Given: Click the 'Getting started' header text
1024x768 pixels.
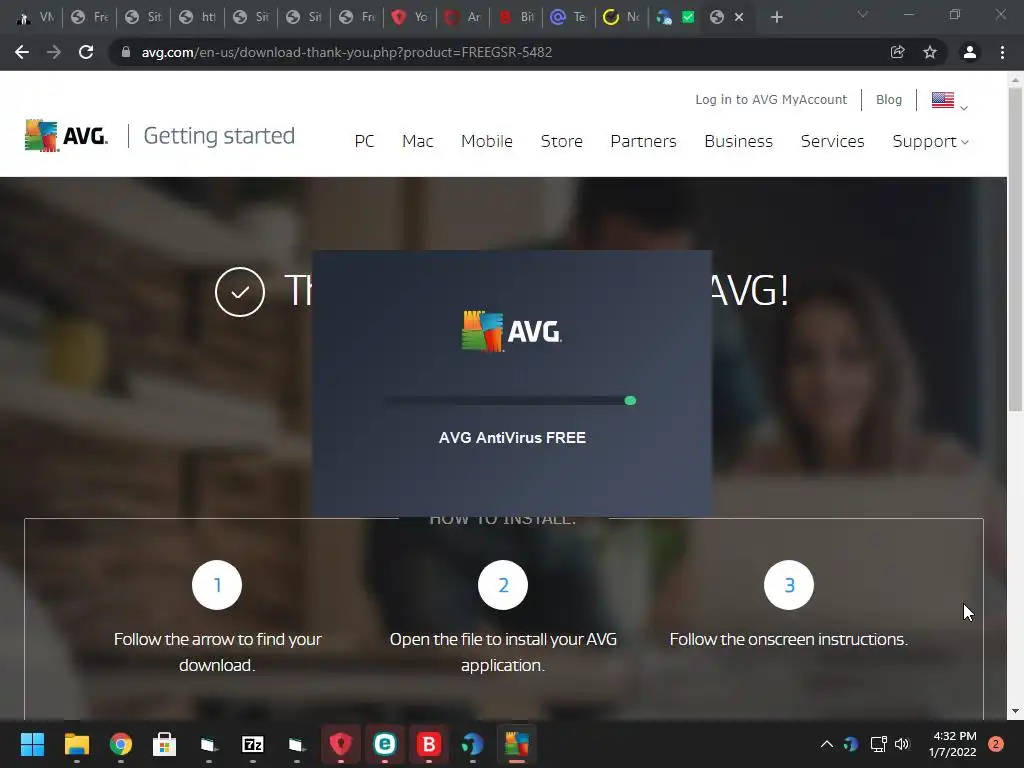Looking at the screenshot, I should [219, 136].
